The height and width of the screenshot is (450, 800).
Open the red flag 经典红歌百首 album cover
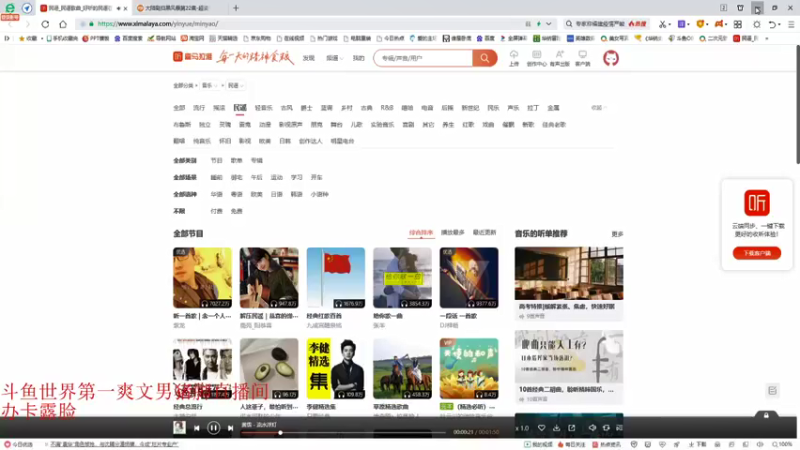(x=336, y=278)
